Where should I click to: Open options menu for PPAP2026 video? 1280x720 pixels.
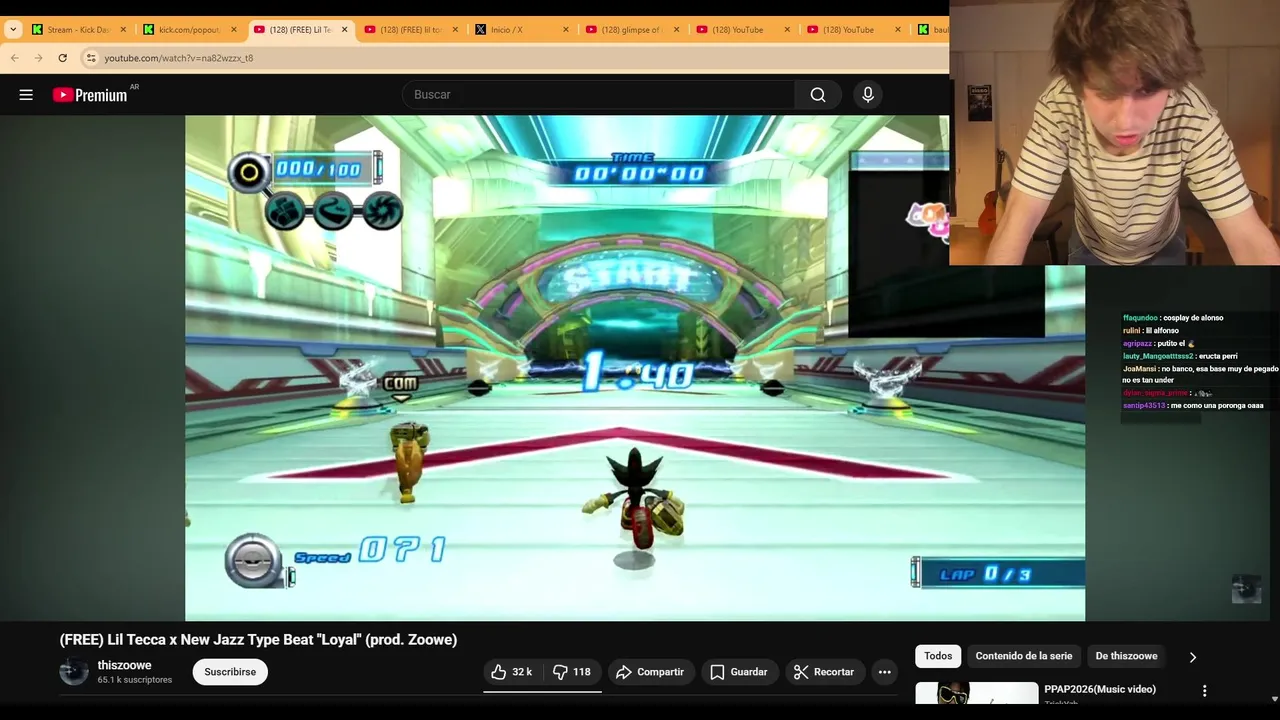pyautogui.click(x=1204, y=691)
